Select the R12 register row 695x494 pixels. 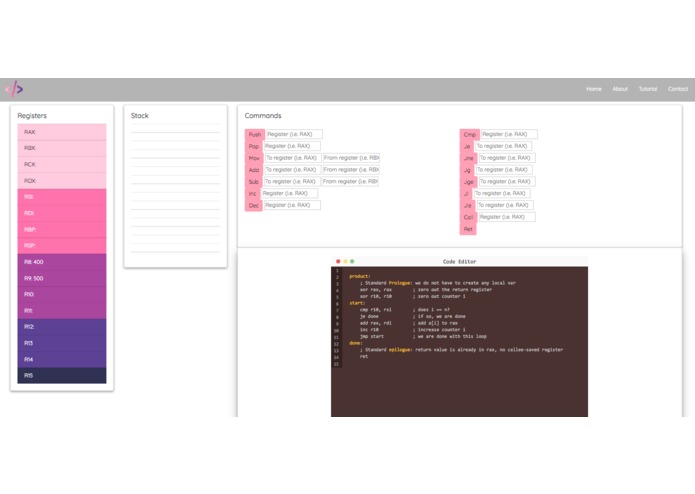(62, 327)
